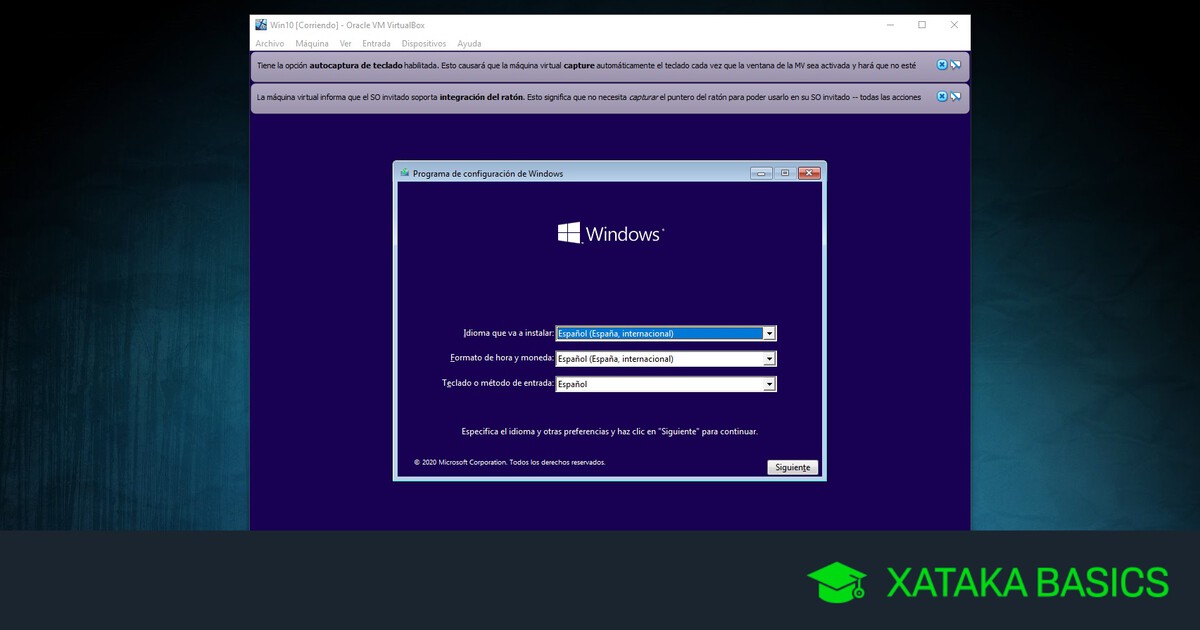Select the Ver menu
The width and height of the screenshot is (1200, 630).
(345, 44)
